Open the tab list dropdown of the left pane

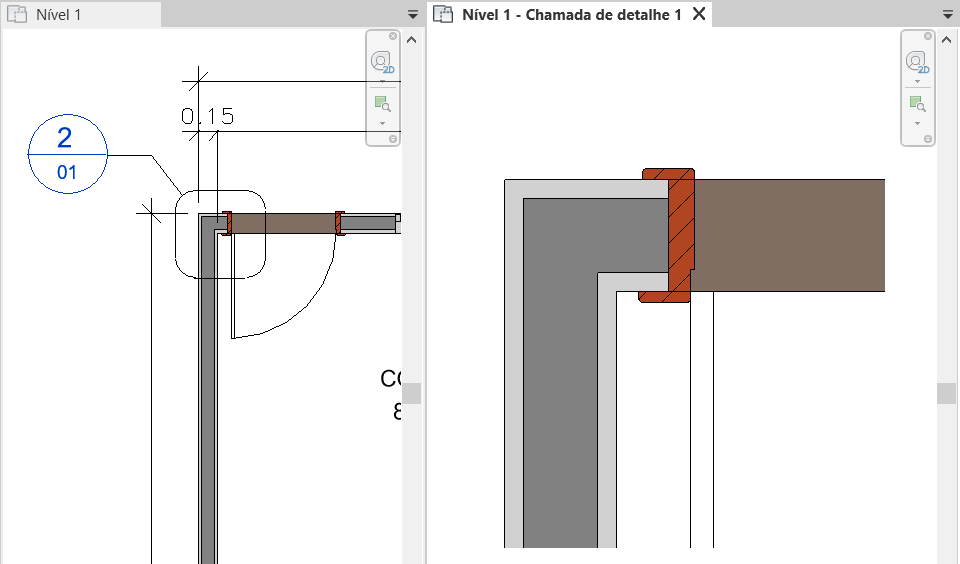[413, 15]
